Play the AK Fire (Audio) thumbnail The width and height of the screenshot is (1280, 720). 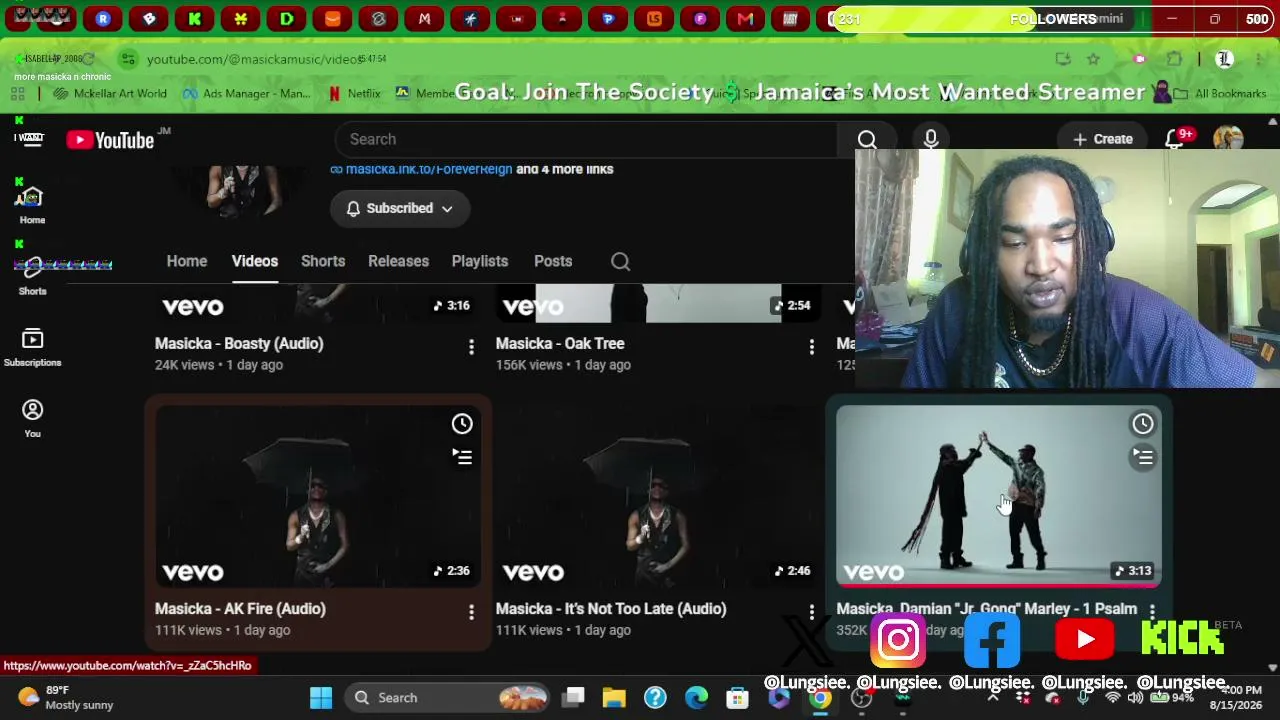(x=317, y=496)
